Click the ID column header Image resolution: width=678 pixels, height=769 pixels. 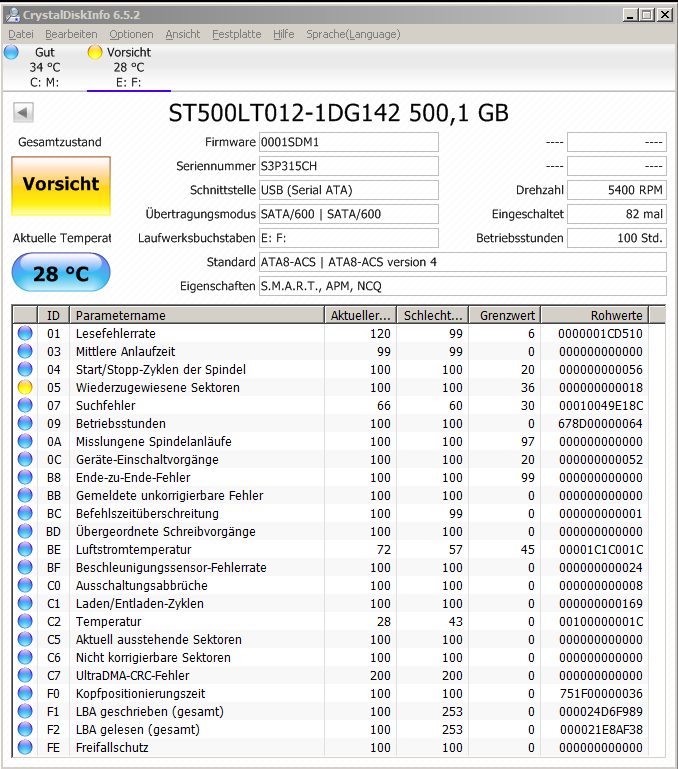(x=53, y=315)
